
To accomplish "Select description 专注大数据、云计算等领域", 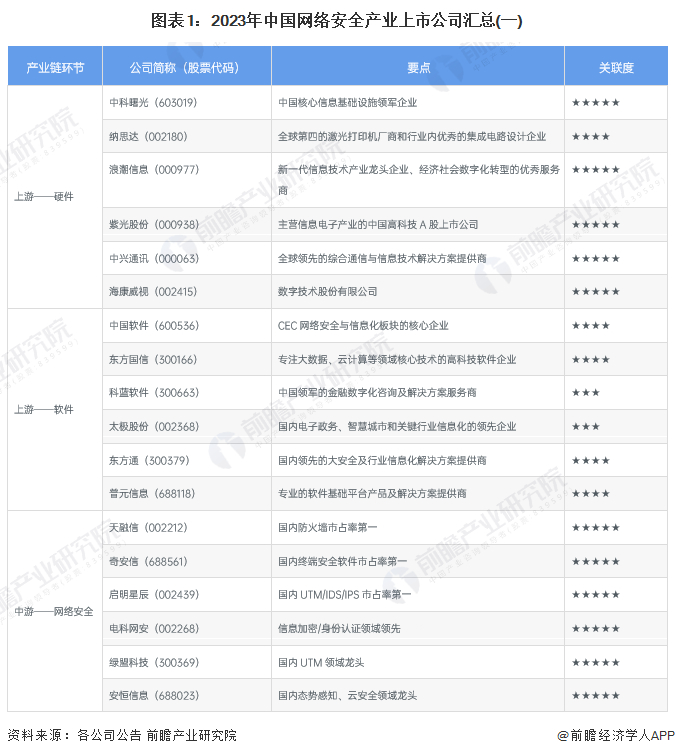I will pyautogui.click(x=397, y=360).
